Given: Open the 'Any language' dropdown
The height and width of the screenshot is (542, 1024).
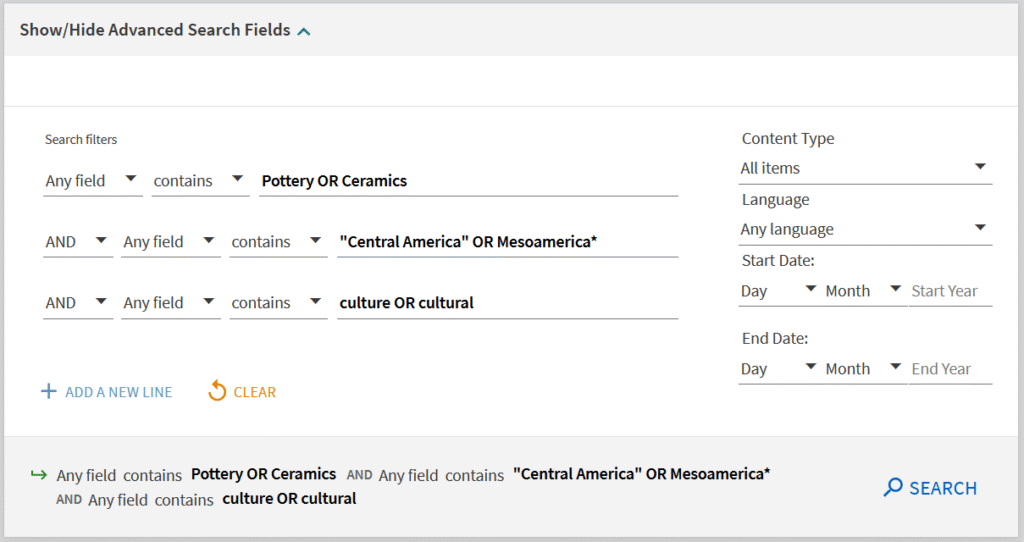Looking at the screenshot, I should [865, 229].
